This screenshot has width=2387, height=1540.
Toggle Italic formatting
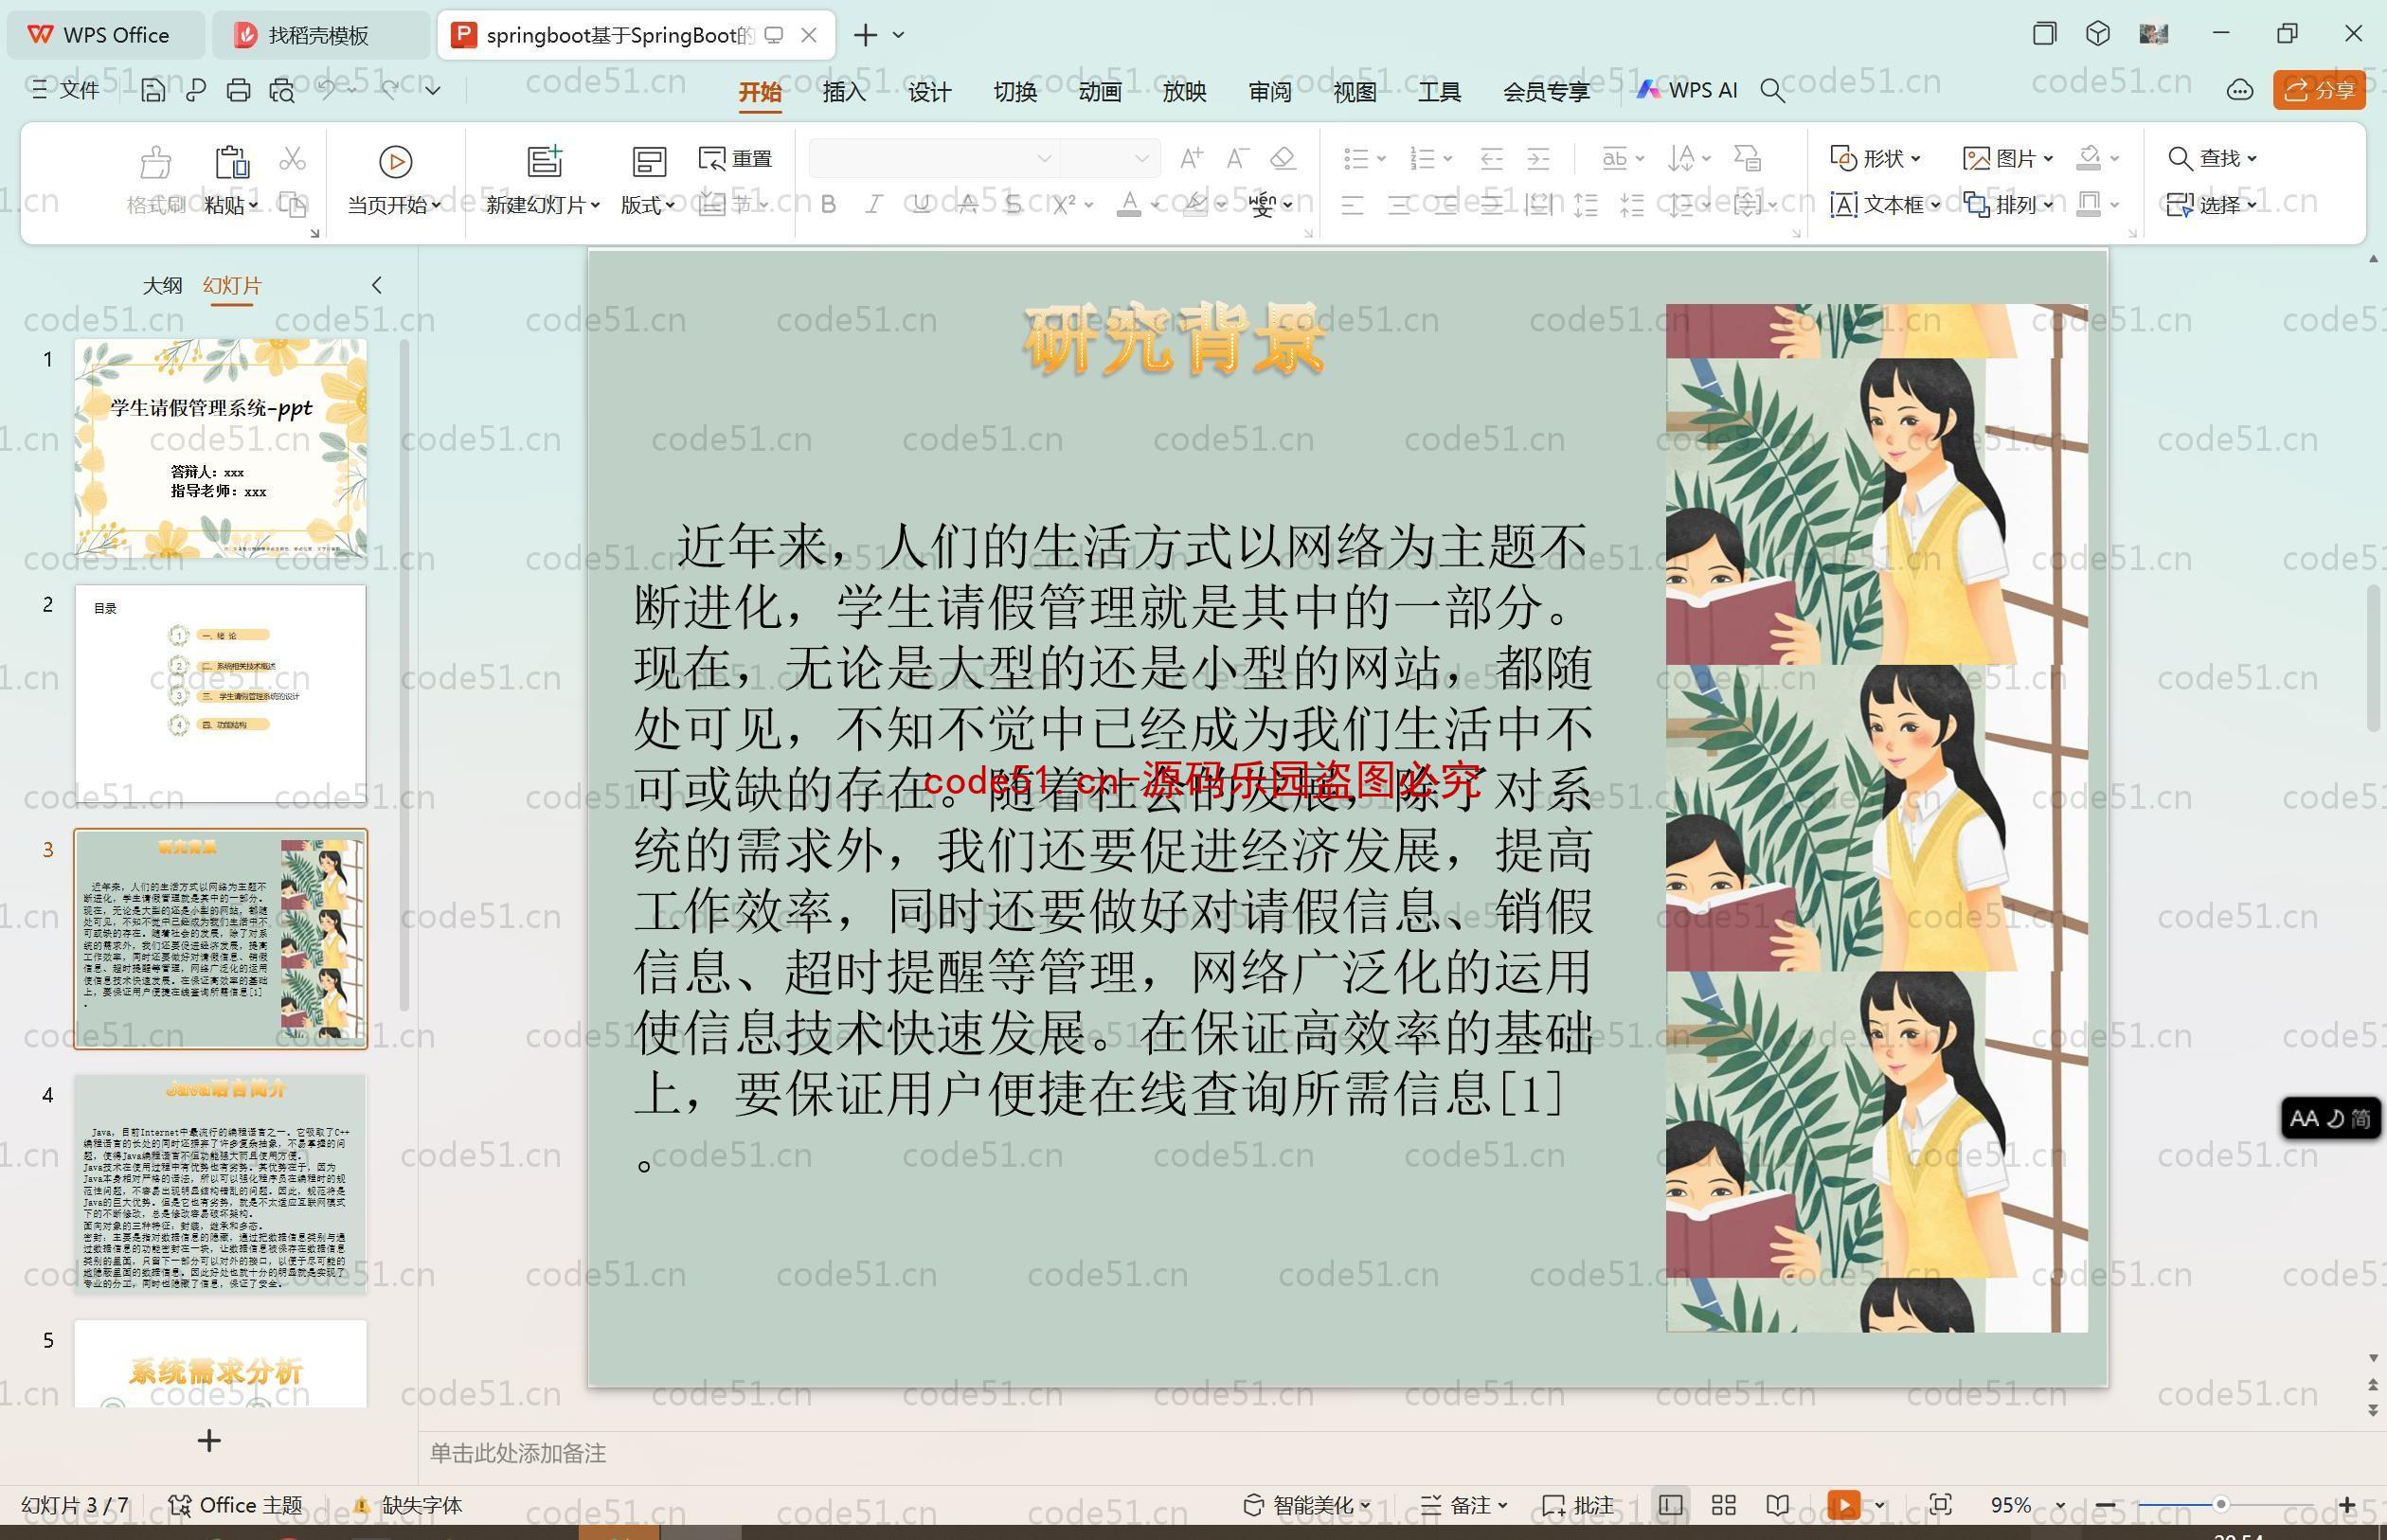[874, 205]
